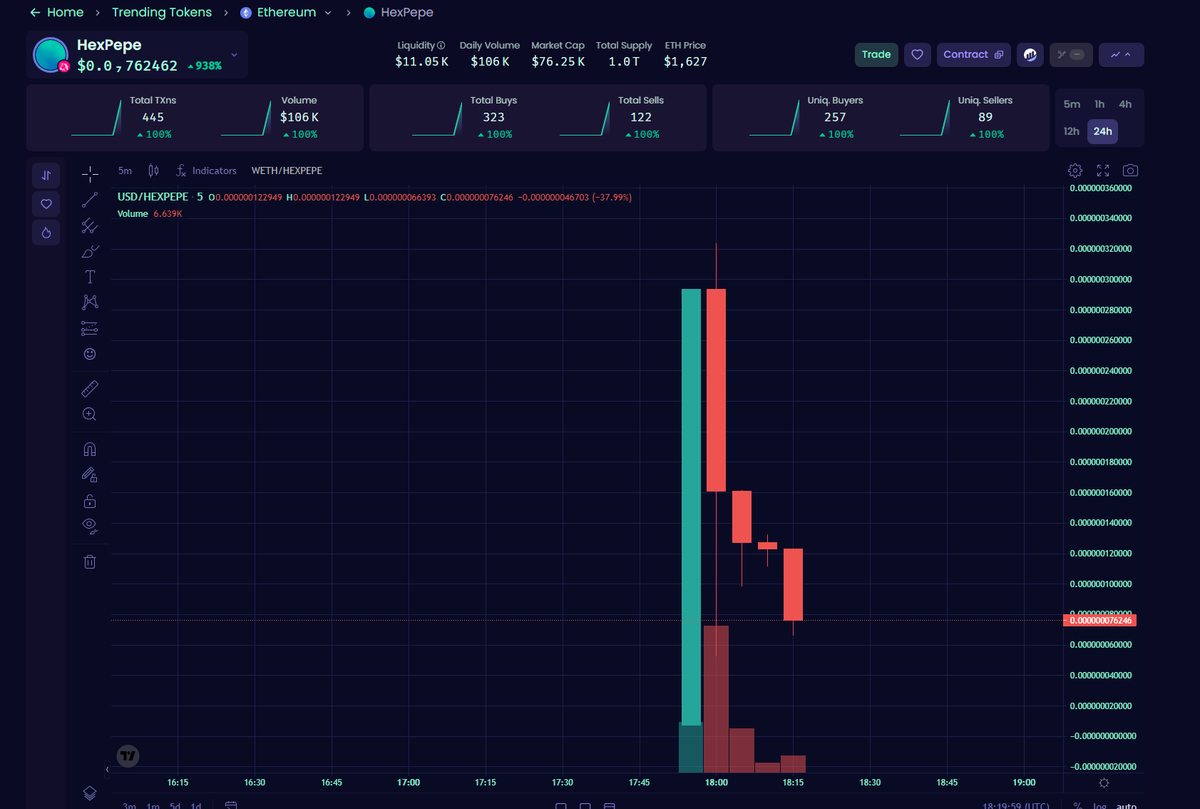
Task: Collapse the drawing toolbar arrow
Action: pyautogui.click(x=107, y=769)
